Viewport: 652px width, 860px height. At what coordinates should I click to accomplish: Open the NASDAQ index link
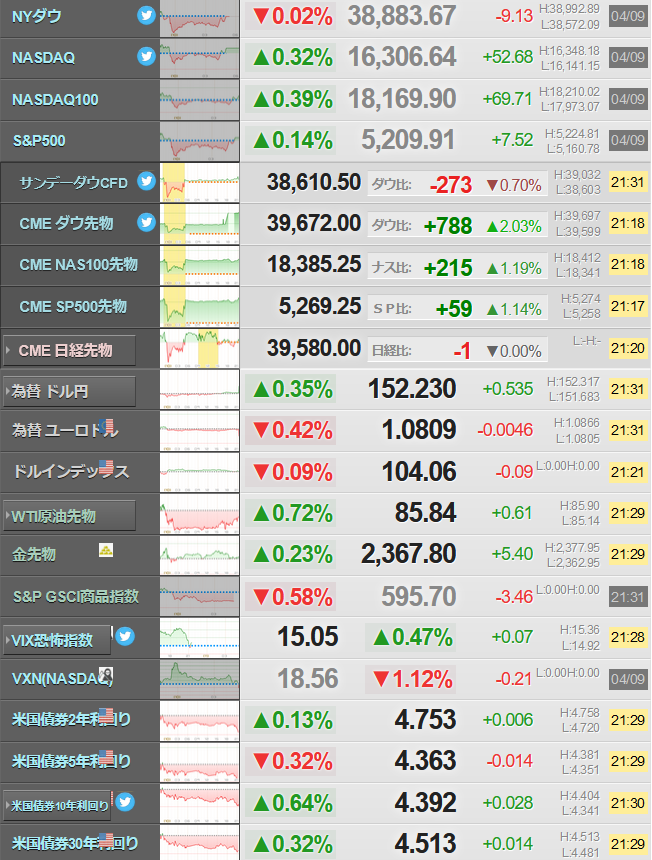pyautogui.click(x=43, y=58)
